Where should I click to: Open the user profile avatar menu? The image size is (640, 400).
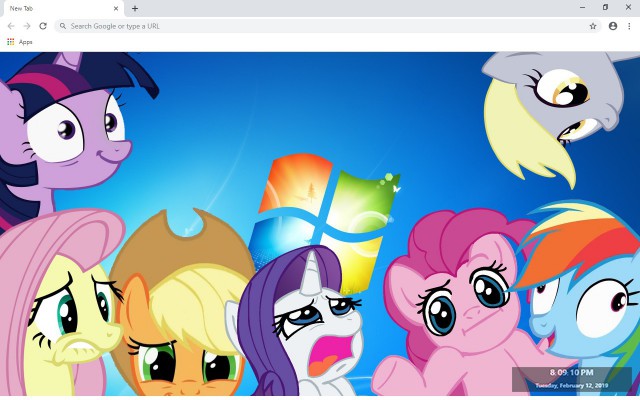613,26
